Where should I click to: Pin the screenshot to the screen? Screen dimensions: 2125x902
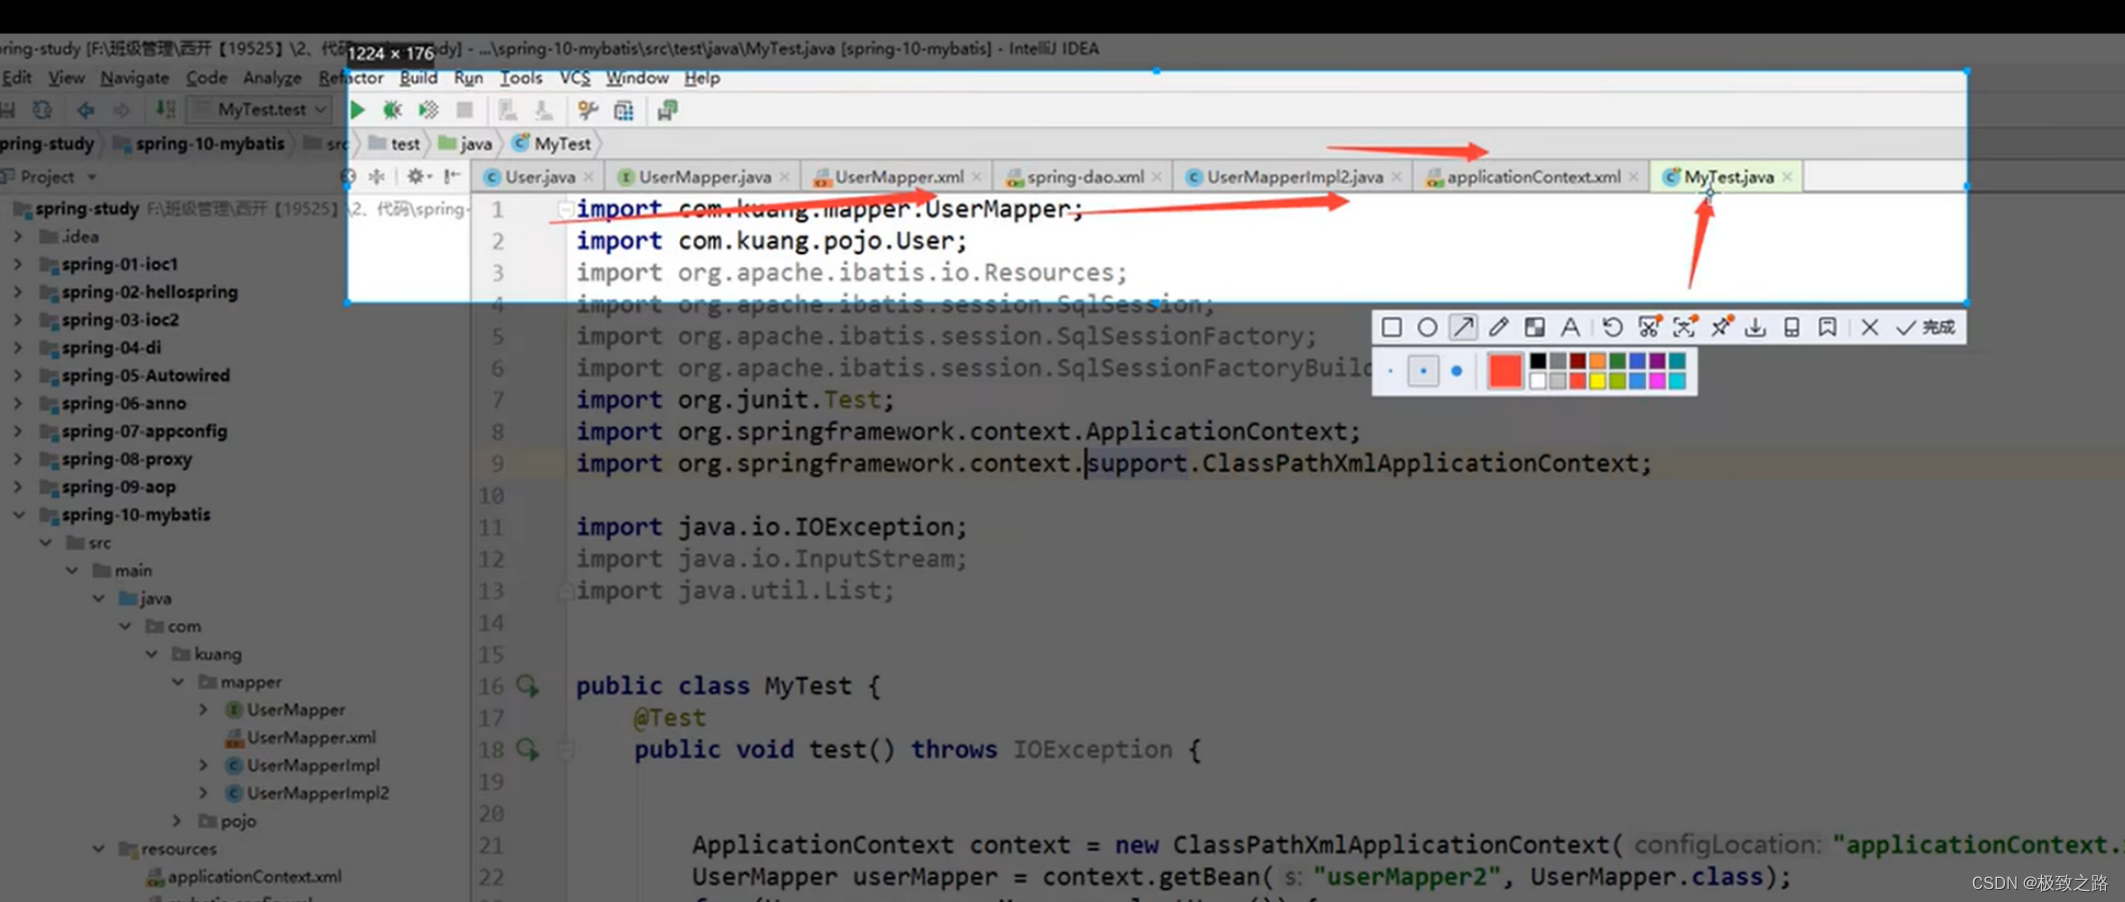(1721, 327)
